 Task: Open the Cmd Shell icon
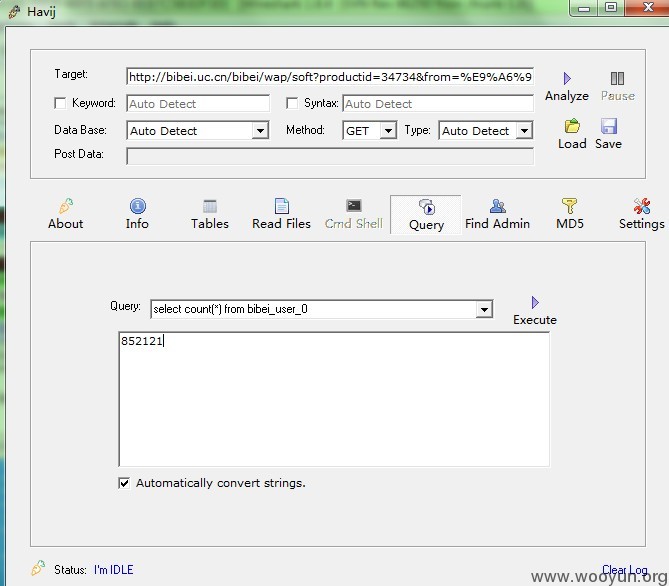(354, 205)
